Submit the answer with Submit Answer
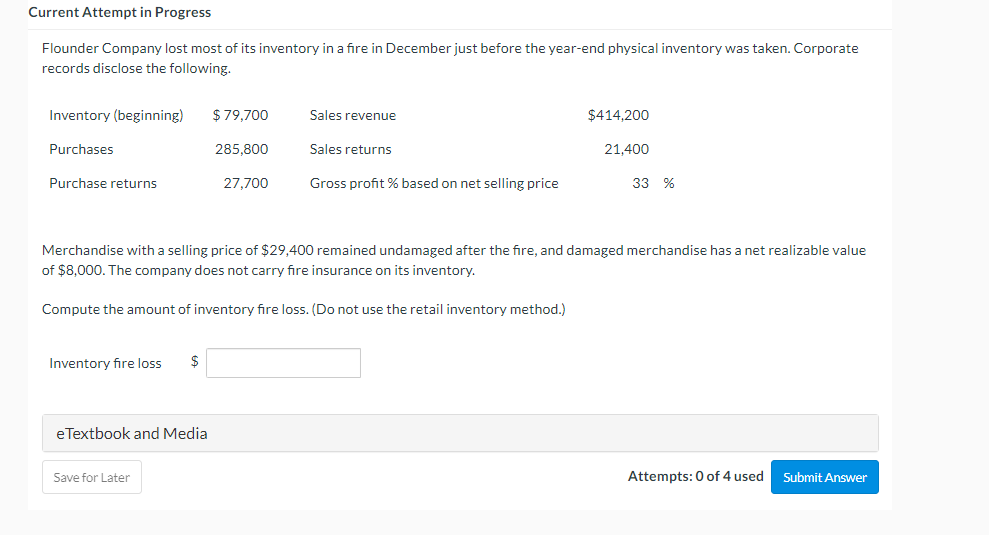 (x=825, y=477)
